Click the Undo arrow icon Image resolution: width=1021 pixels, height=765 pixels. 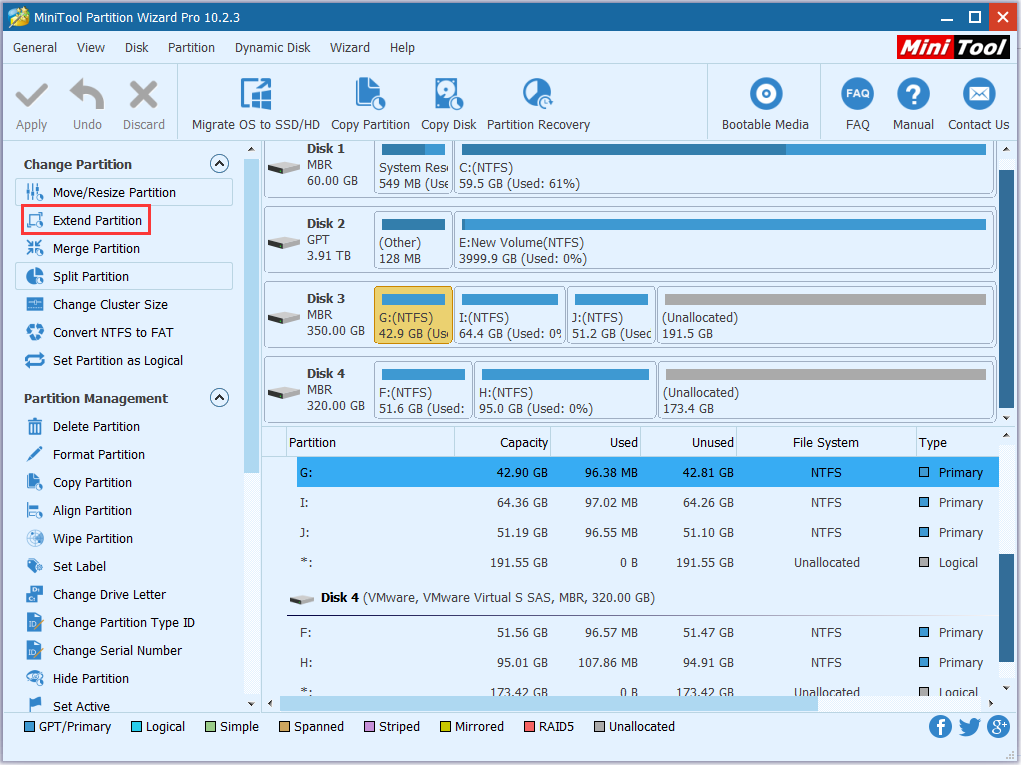pyautogui.click(x=87, y=95)
